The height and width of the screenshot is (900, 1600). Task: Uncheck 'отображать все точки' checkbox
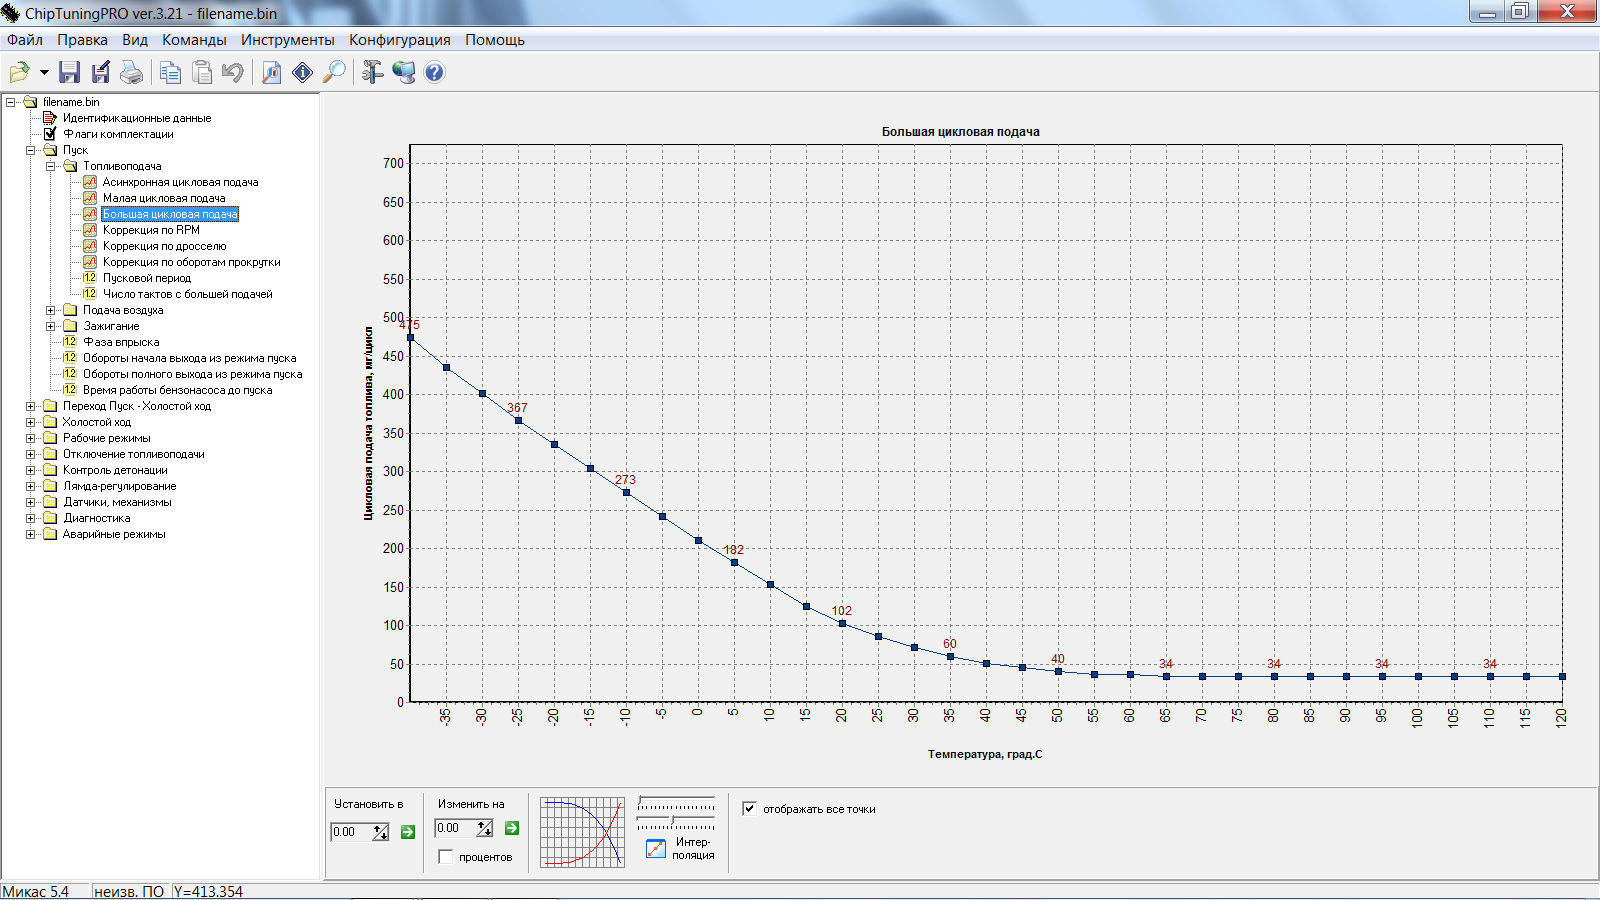(x=749, y=809)
